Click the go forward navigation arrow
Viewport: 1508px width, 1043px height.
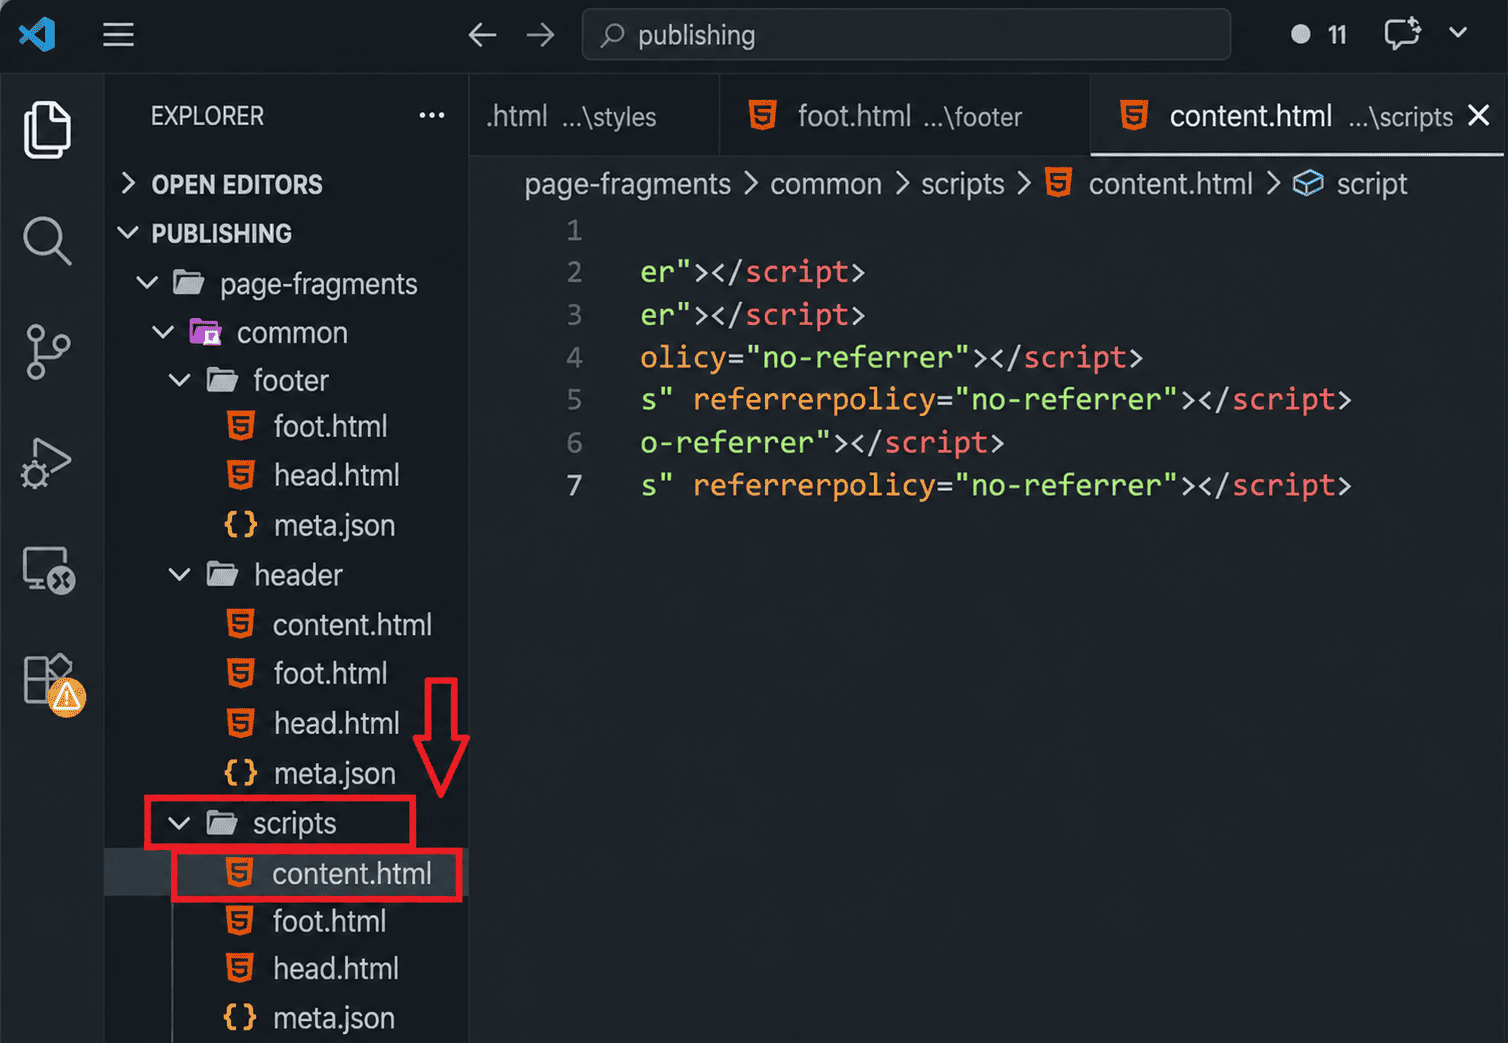[540, 36]
